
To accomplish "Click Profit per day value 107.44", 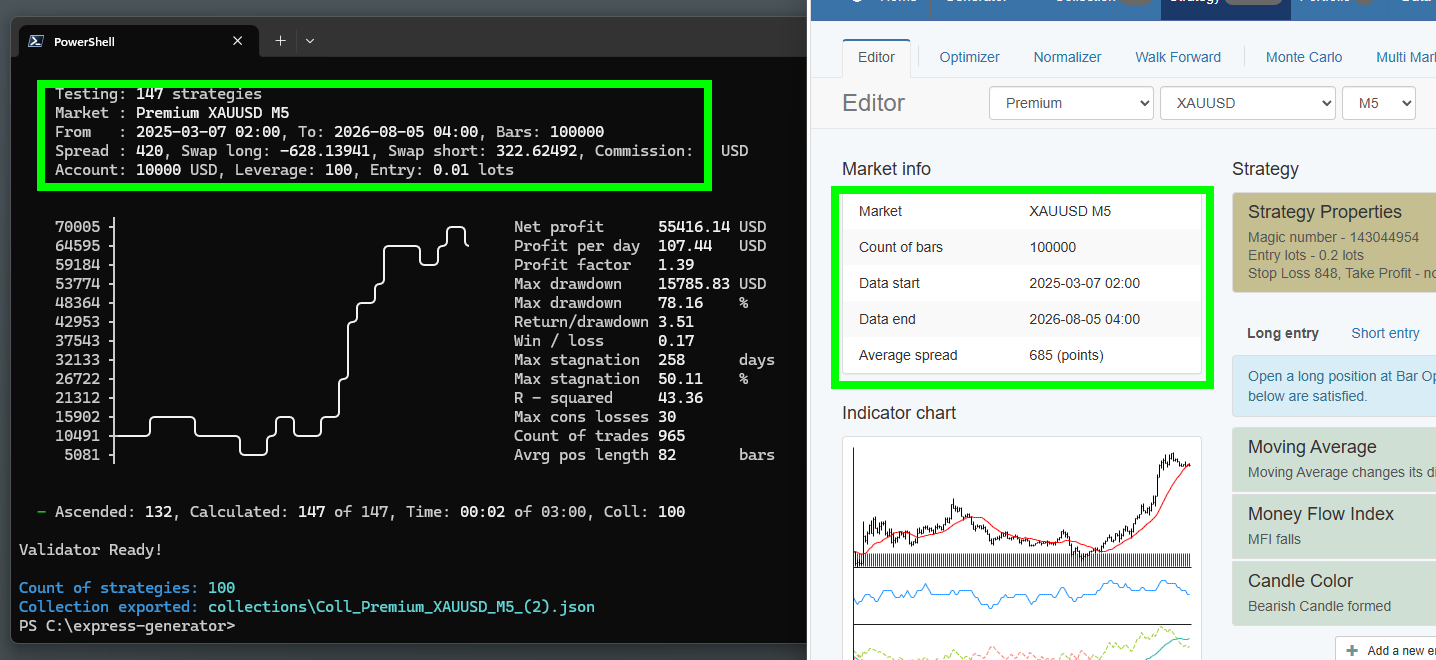I will pos(685,246).
